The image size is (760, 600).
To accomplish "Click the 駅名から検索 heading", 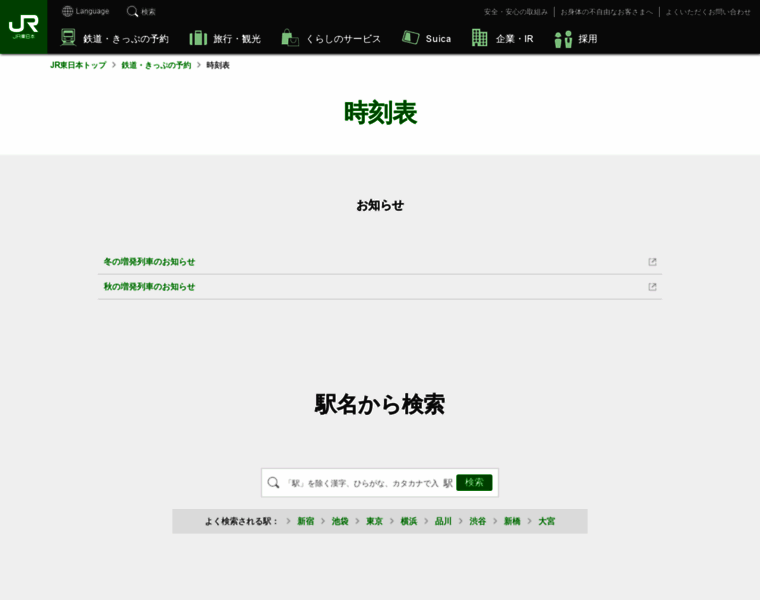I will [380, 404].
